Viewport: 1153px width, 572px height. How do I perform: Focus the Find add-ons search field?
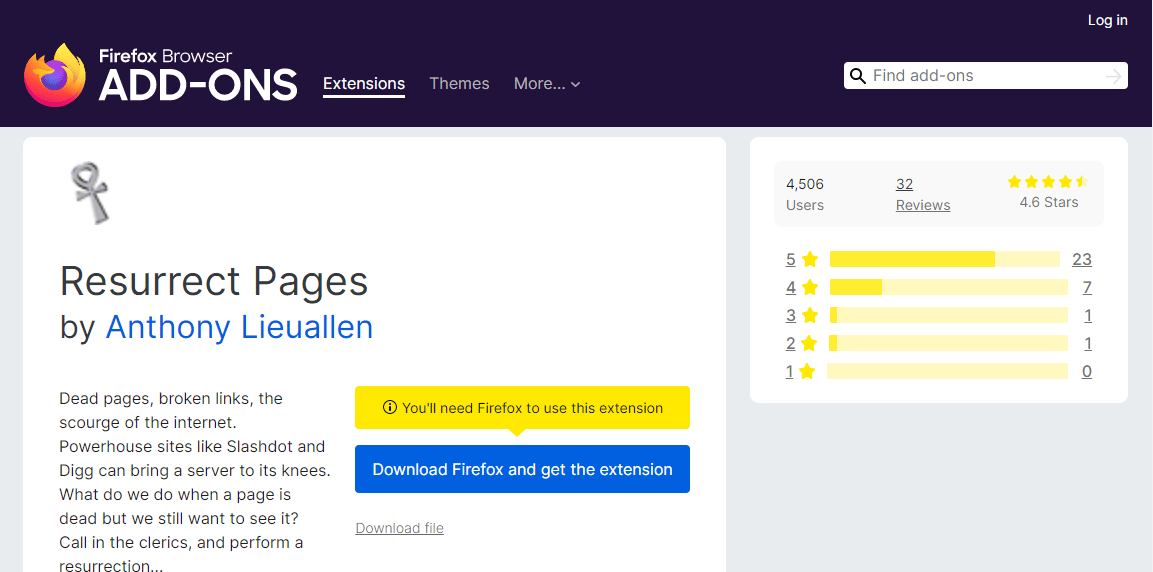(x=985, y=76)
